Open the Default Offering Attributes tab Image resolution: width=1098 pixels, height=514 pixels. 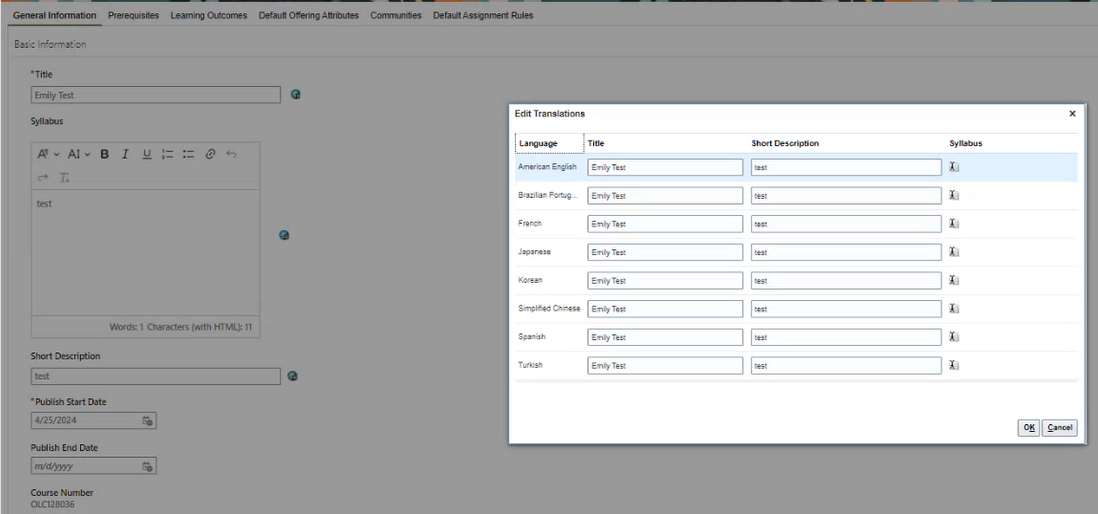pos(309,15)
